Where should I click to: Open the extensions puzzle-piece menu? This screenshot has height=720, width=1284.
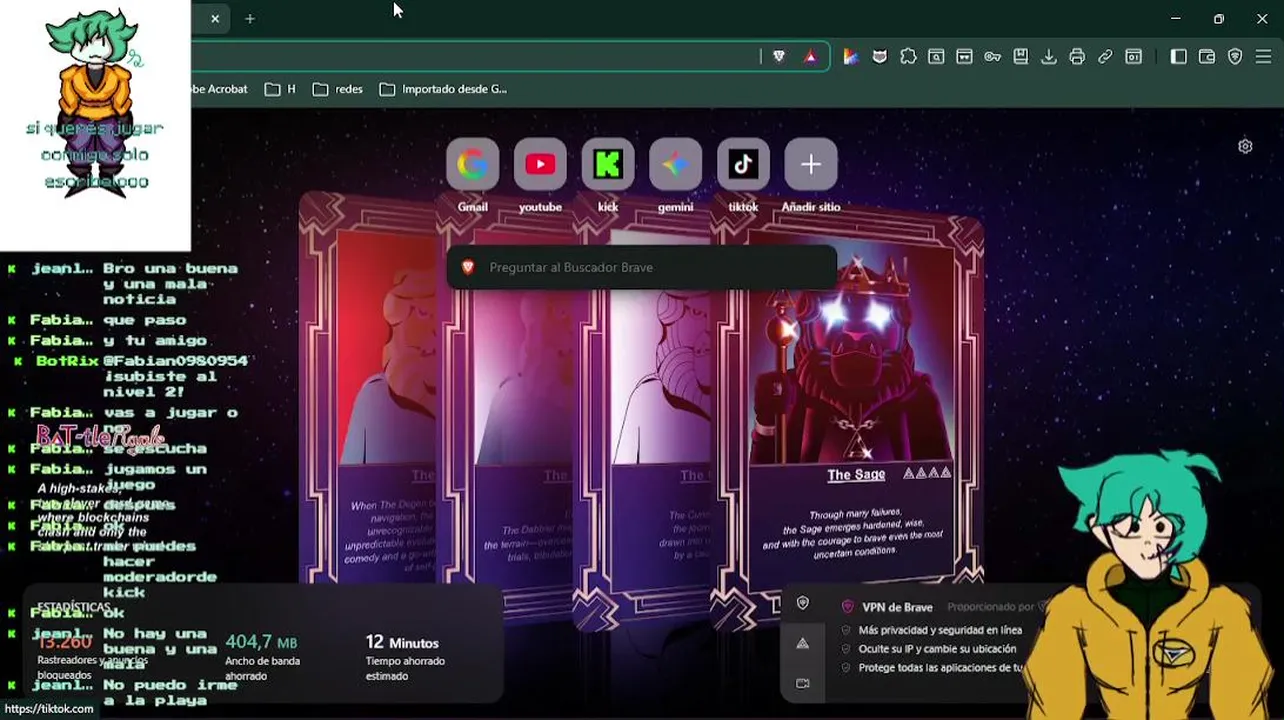(x=908, y=57)
